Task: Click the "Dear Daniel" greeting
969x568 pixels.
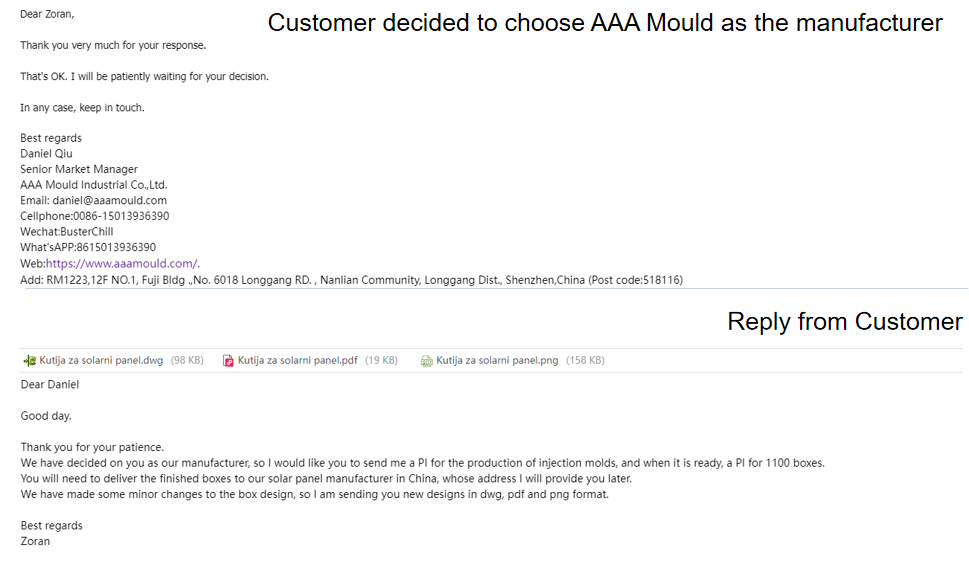Action: pyautogui.click(x=49, y=385)
